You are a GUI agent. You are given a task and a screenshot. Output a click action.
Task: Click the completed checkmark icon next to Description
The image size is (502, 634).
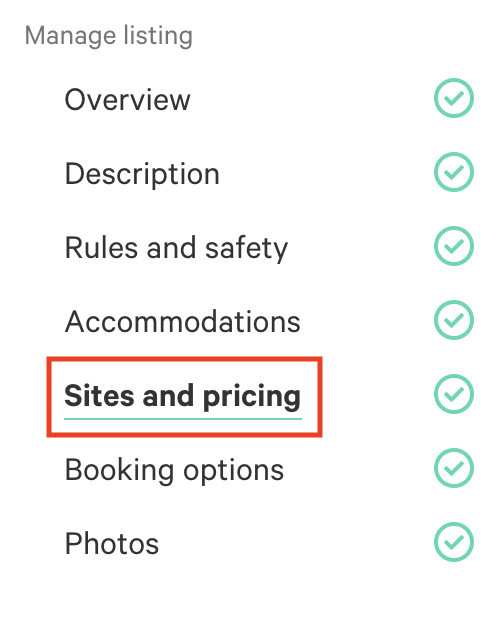point(453,172)
